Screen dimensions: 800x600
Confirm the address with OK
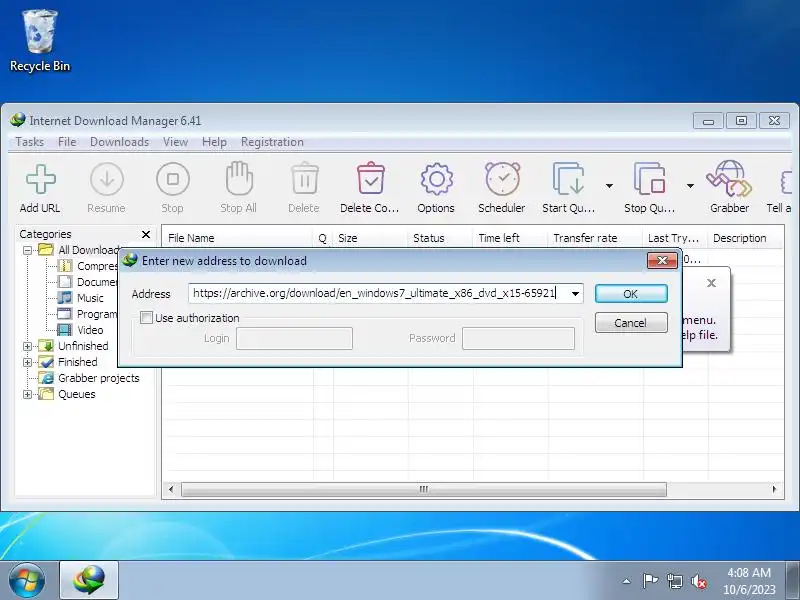coord(631,293)
